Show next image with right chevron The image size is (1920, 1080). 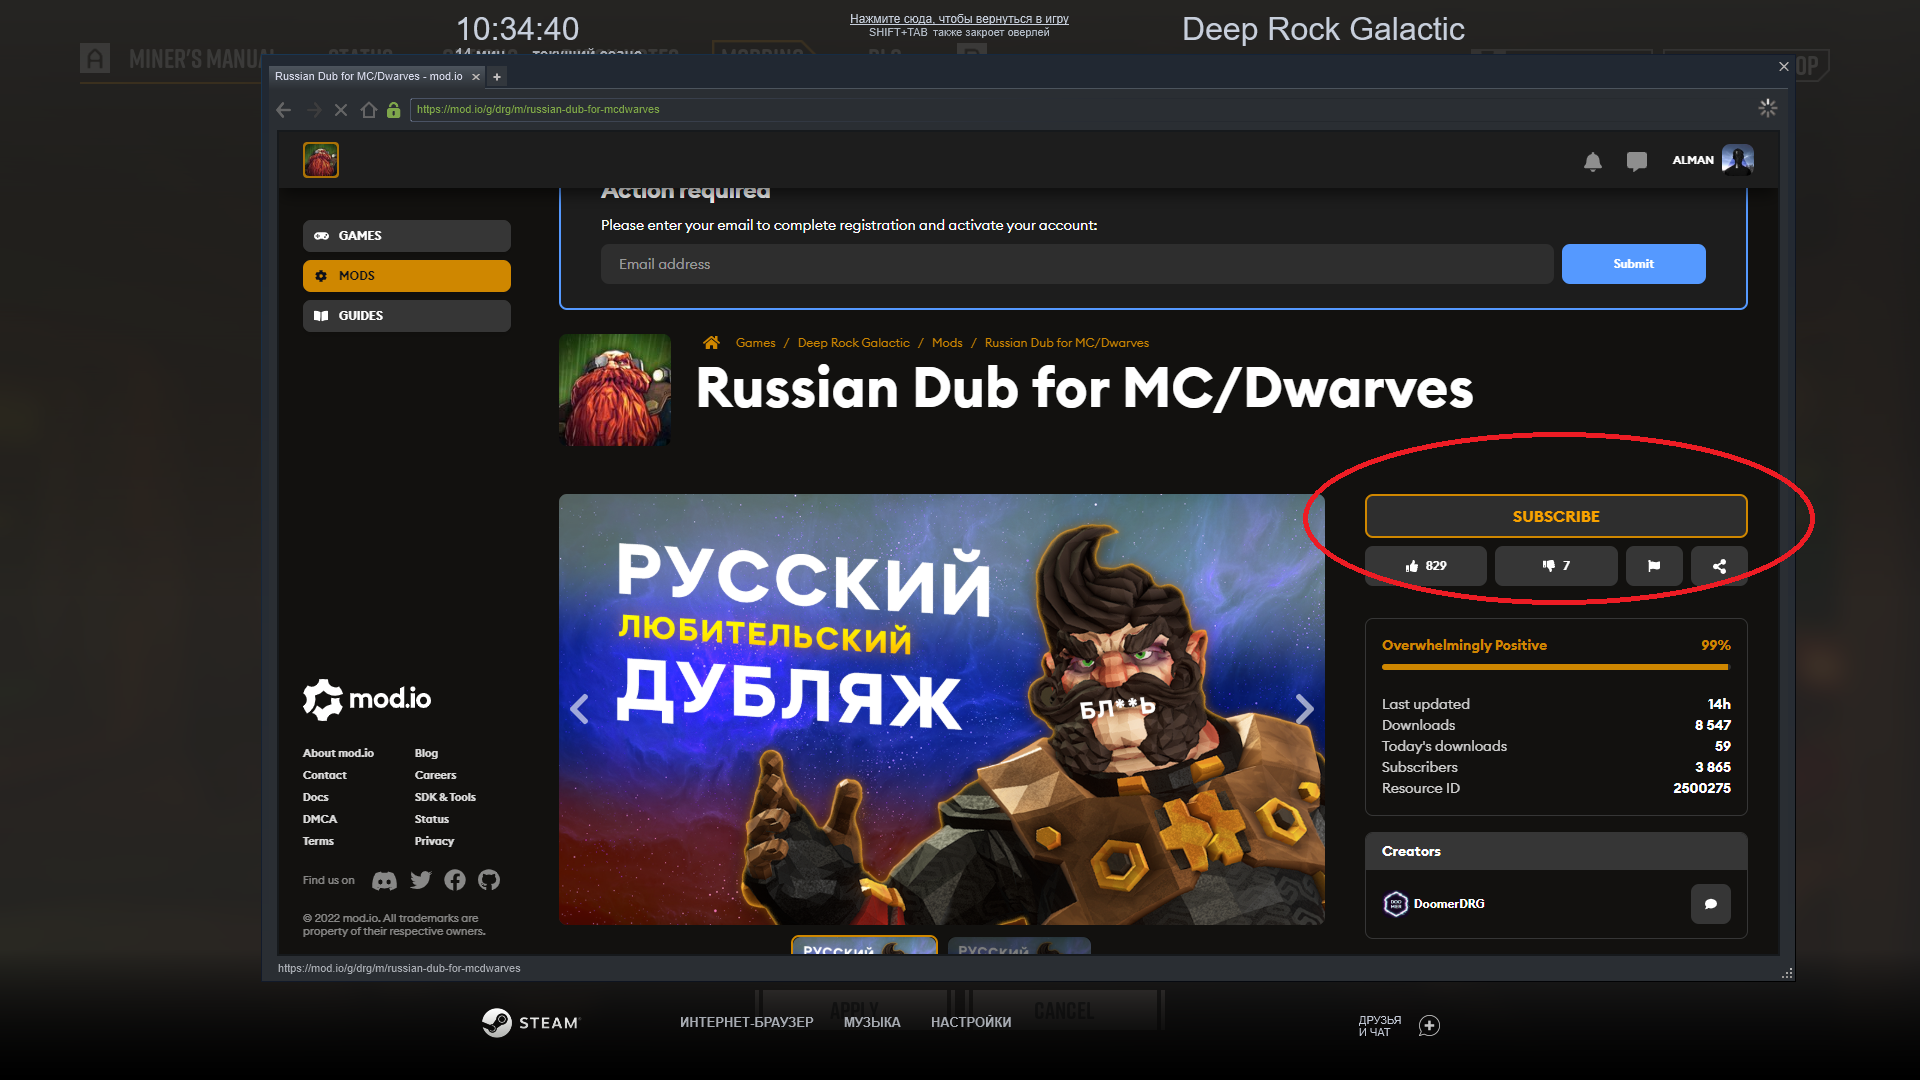(1304, 709)
